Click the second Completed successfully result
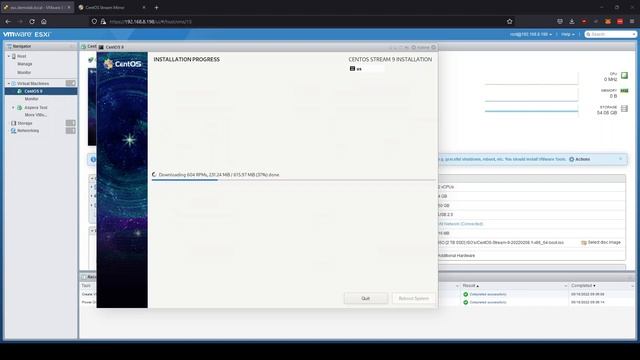 point(488,302)
